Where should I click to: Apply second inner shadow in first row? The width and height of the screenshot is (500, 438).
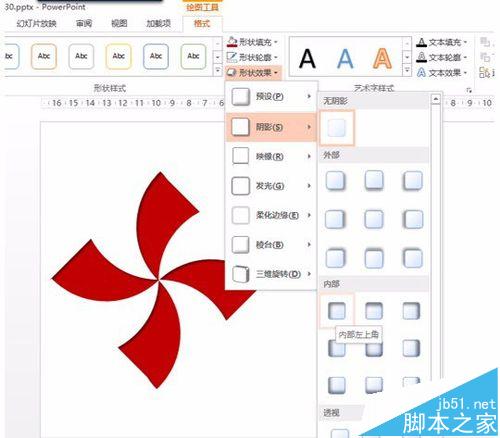click(374, 311)
